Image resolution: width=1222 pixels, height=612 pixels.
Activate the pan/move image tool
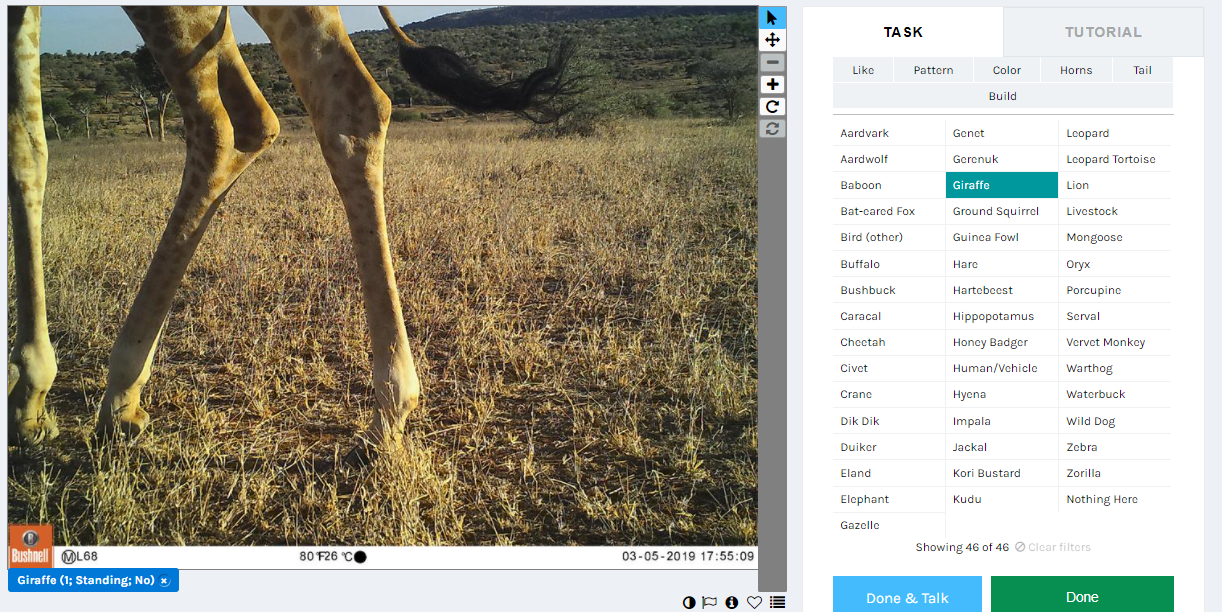pos(772,40)
